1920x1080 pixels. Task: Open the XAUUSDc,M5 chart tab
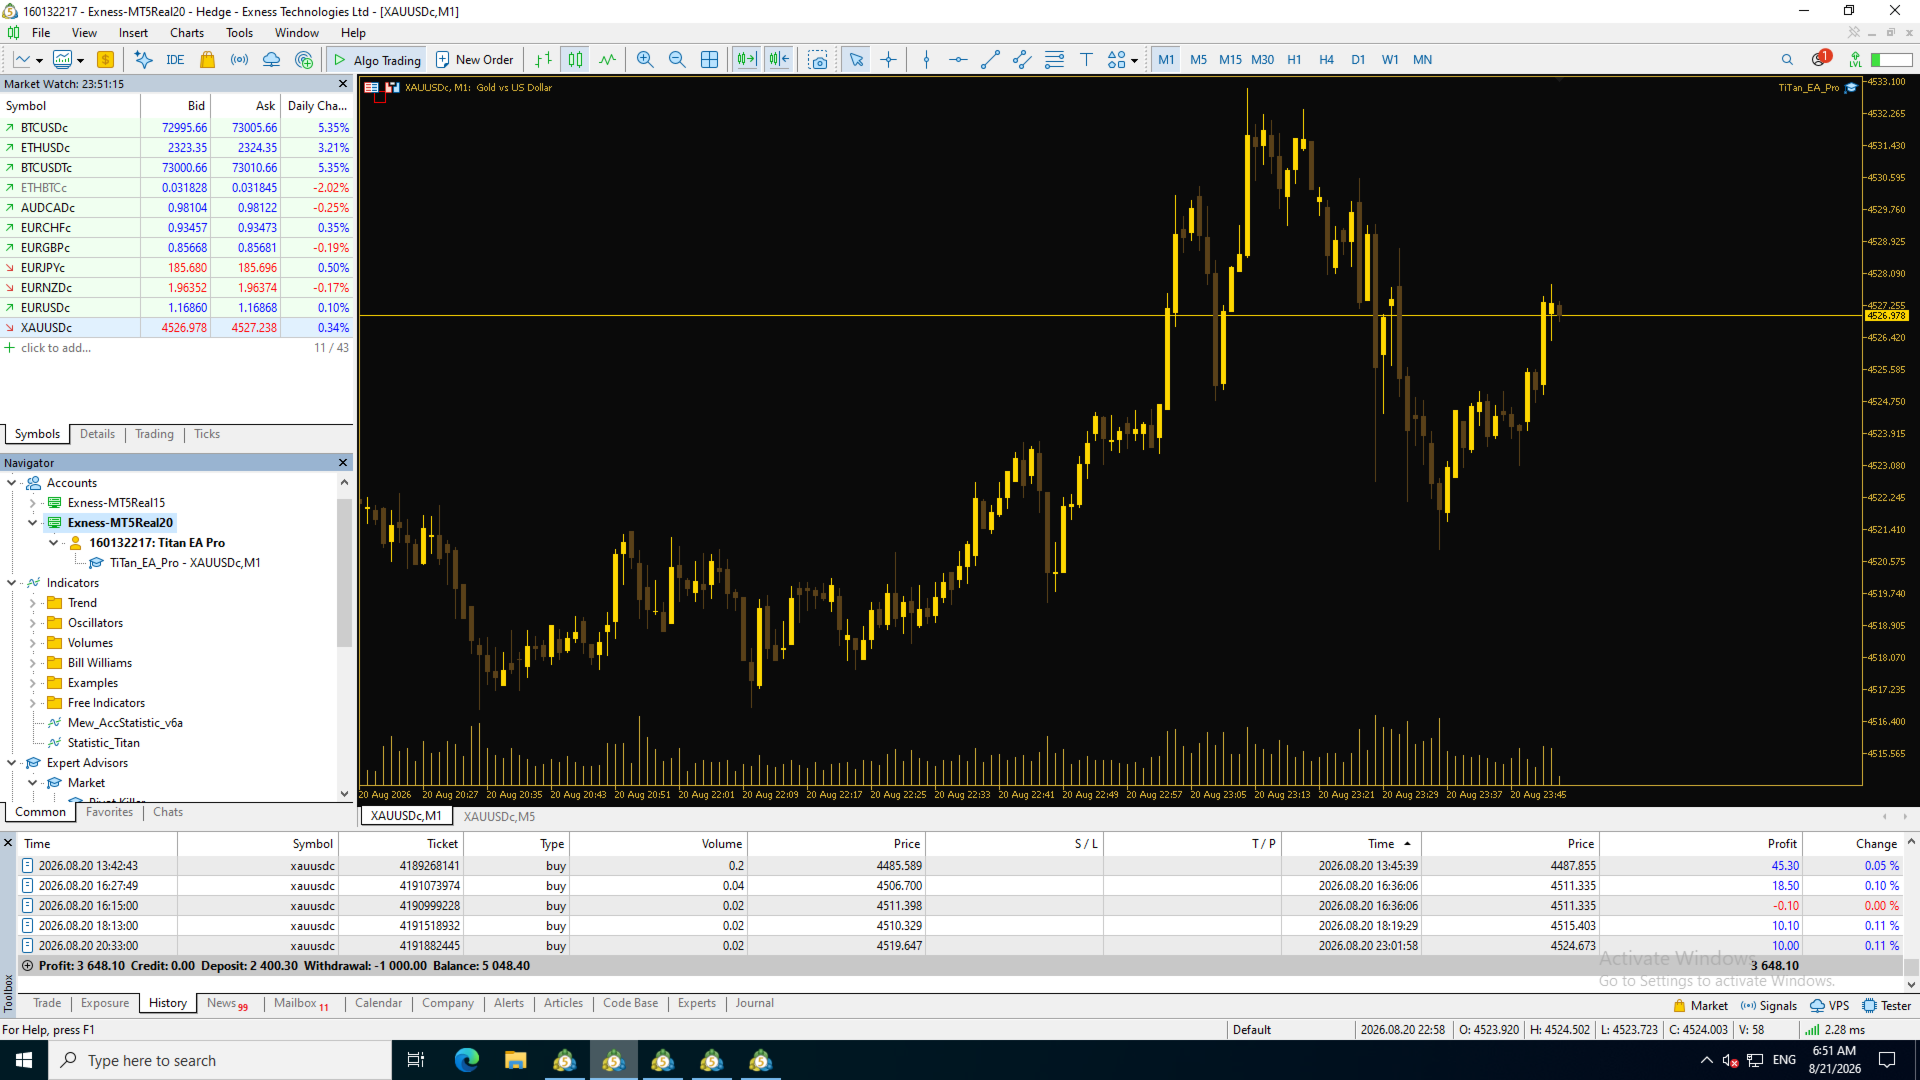499,816
